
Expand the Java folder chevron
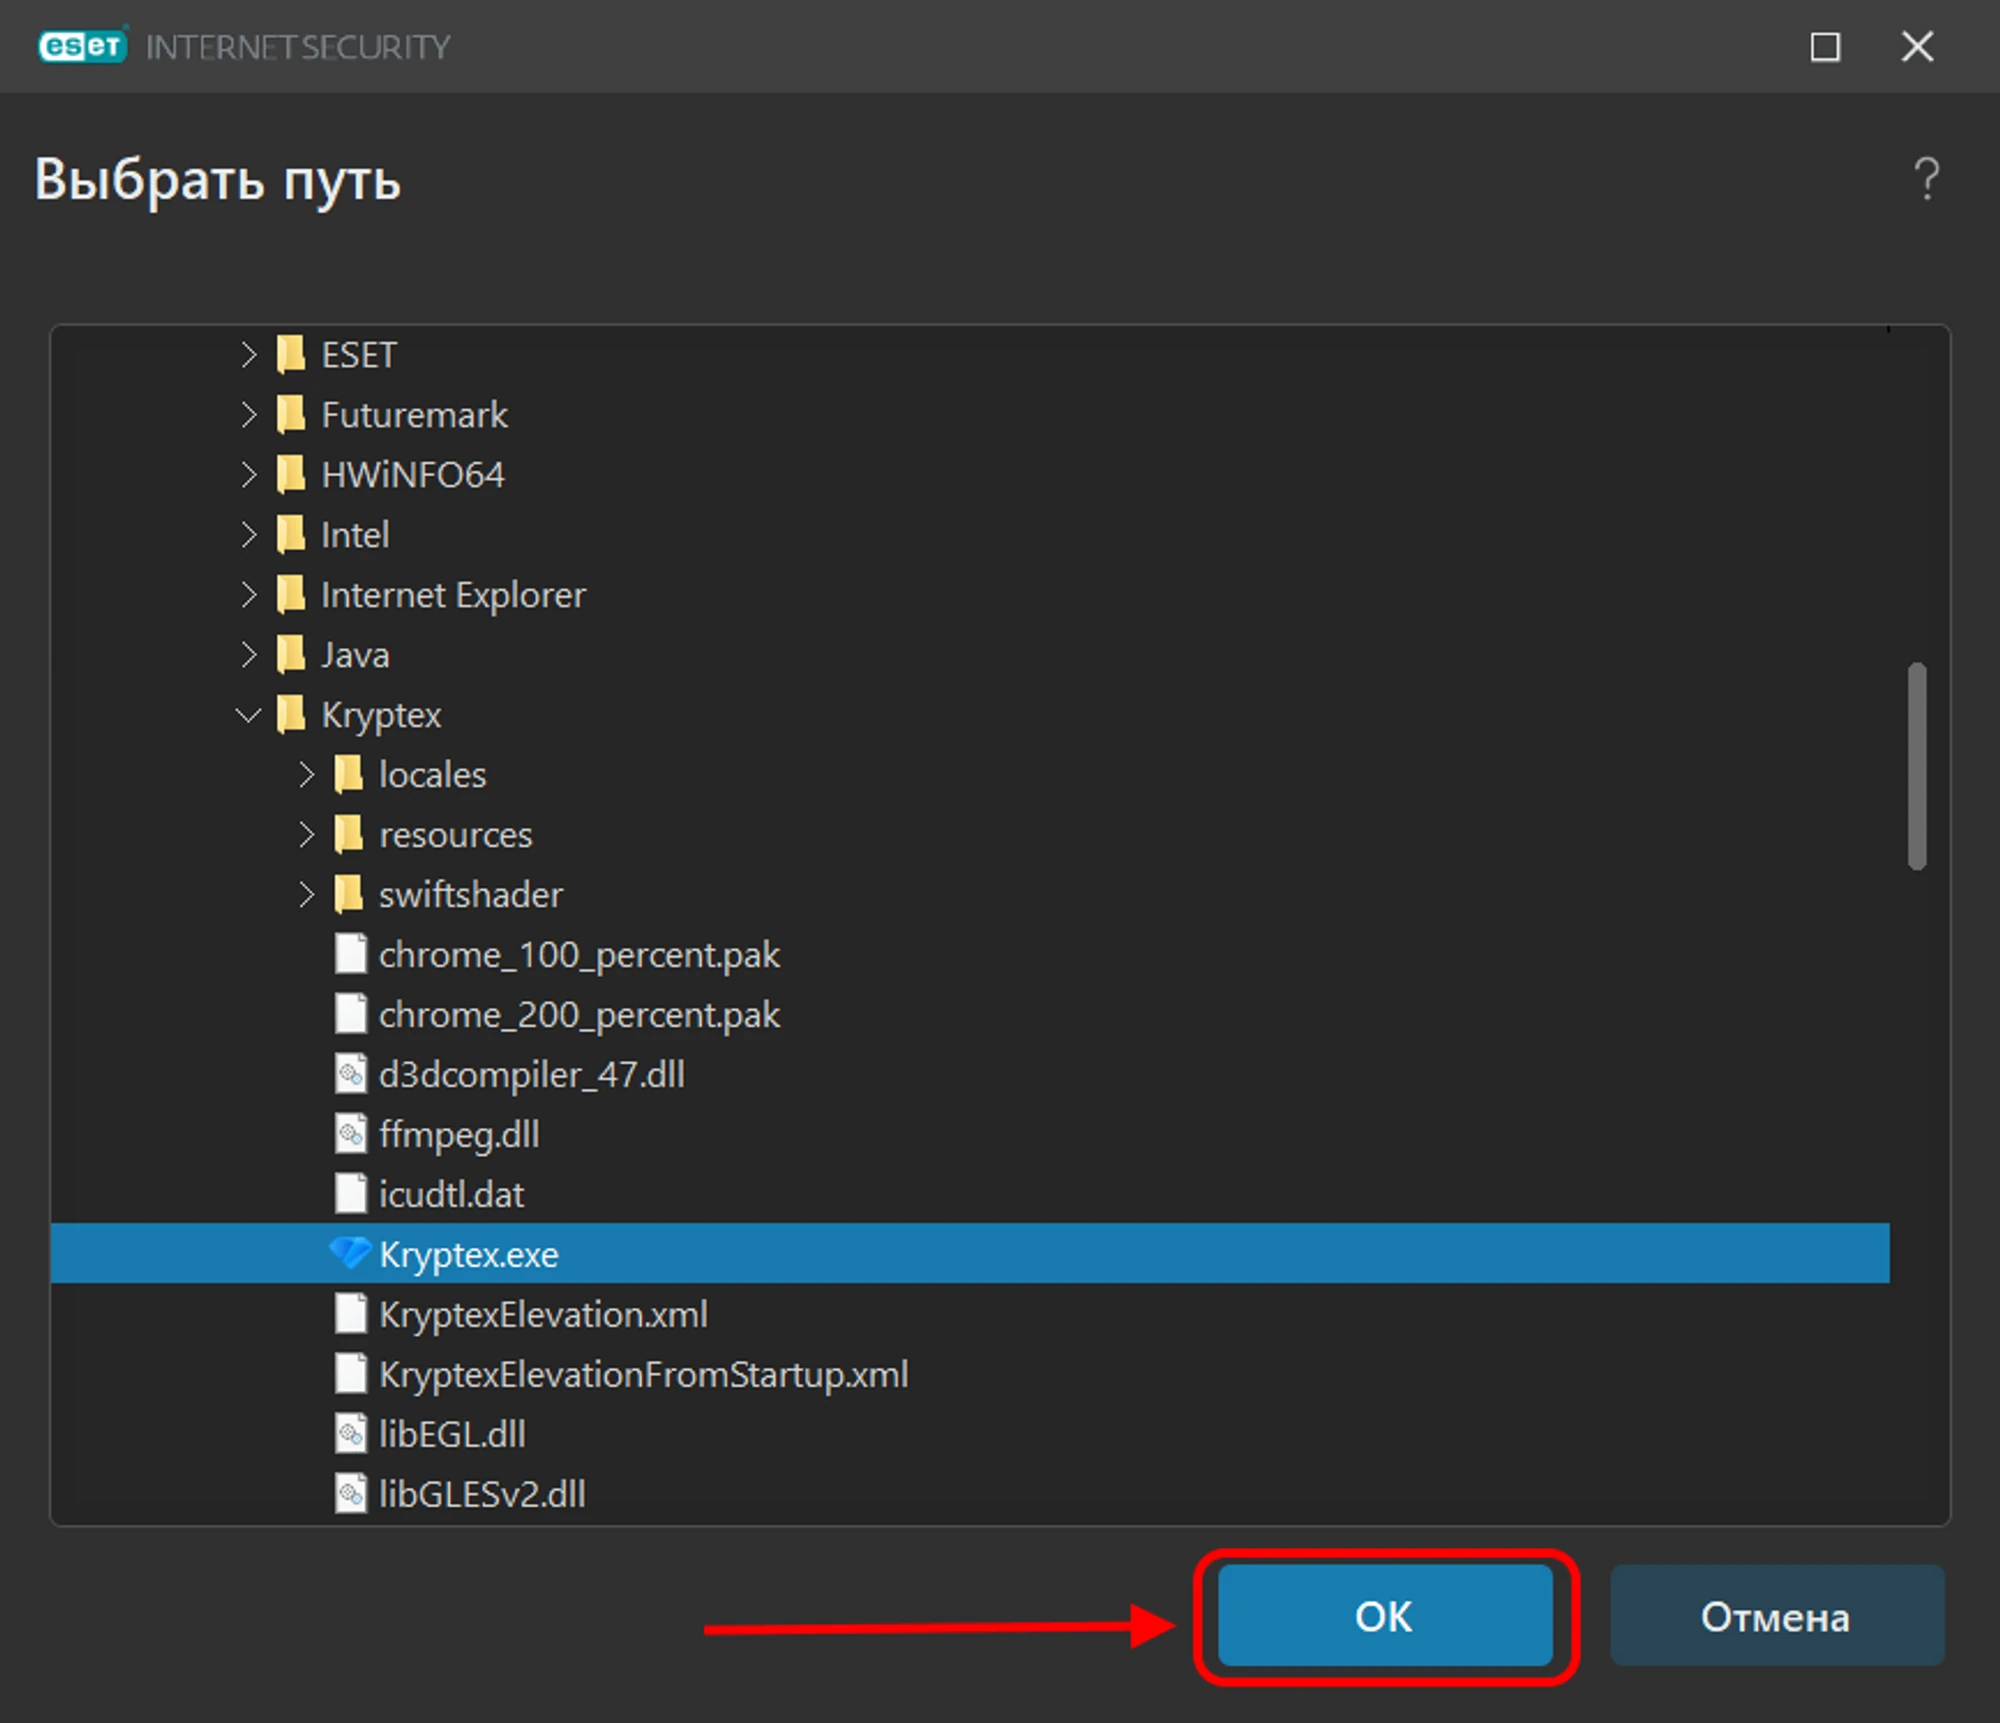pos(248,655)
